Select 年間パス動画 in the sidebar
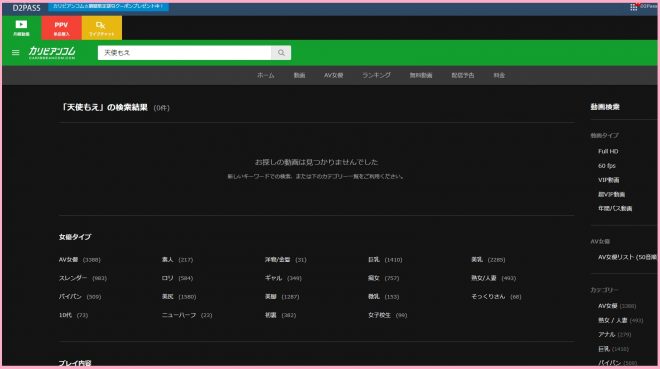Image resolution: width=660 pixels, height=369 pixels. (615, 209)
